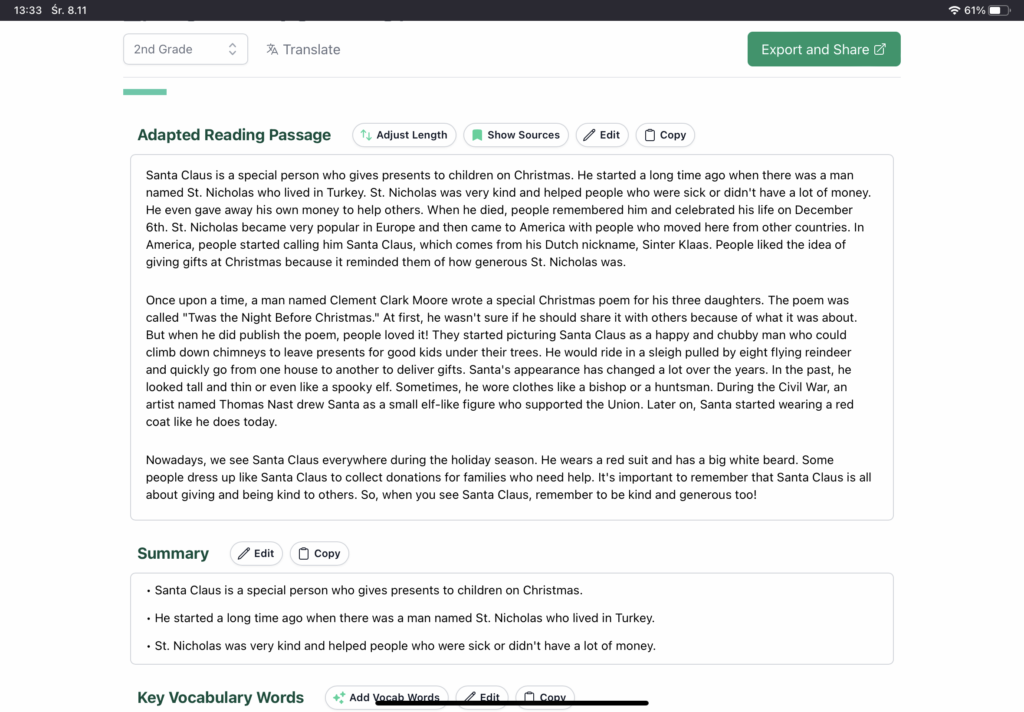Open the 2nd Grade level dropdown
The image size is (1024, 712).
pyautogui.click(x=185, y=49)
